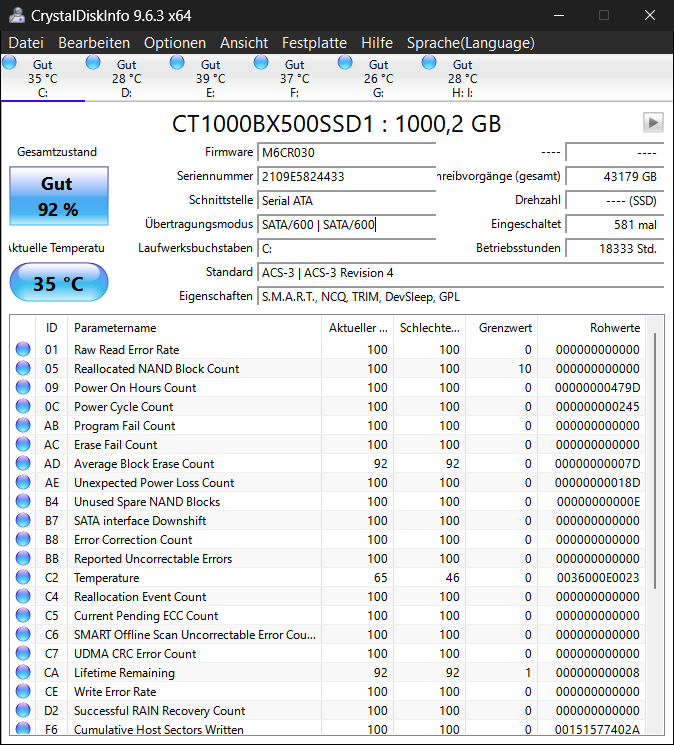This screenshot has width=674, height=745.
Task: Click status orb for drive G: tab
Action: click(345, 62)
